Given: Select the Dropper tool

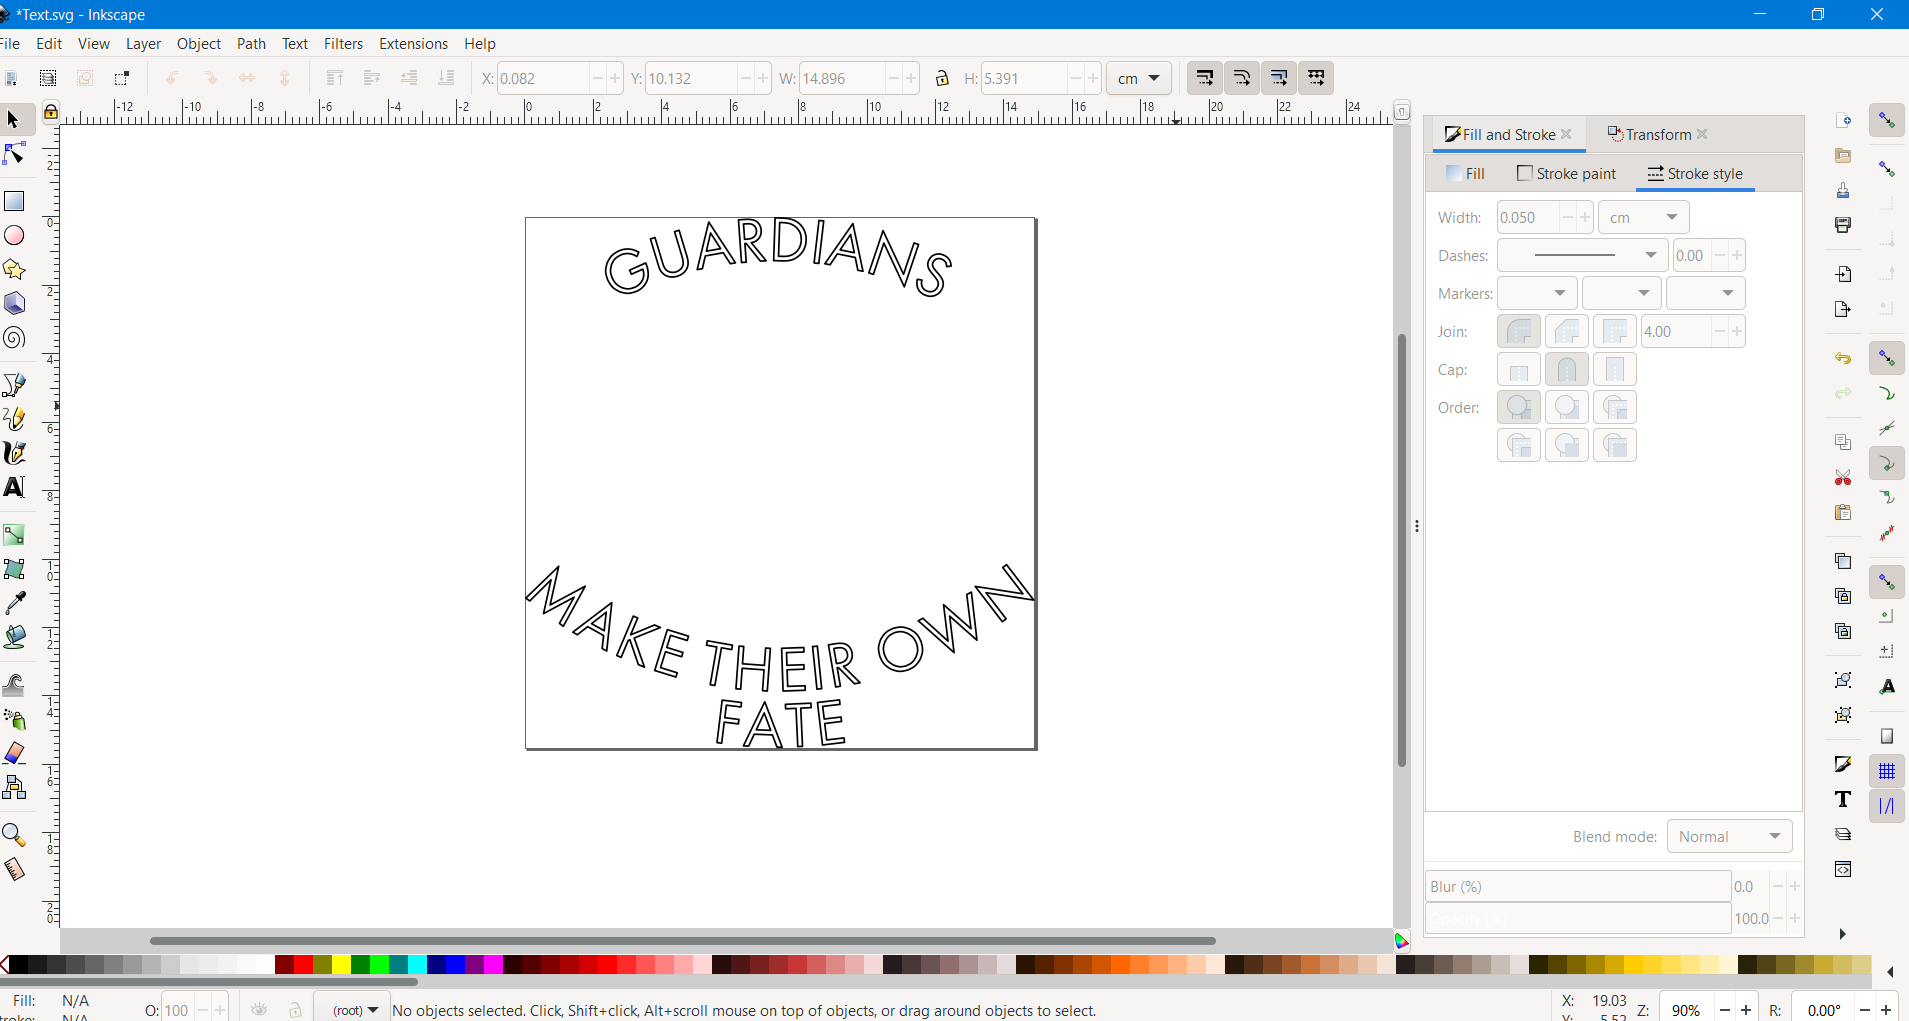Looking at the screenshot, I should [15, 602].
